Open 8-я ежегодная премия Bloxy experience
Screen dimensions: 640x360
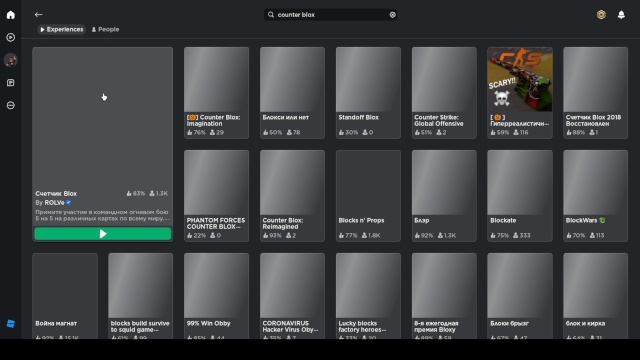coord(444,296)
